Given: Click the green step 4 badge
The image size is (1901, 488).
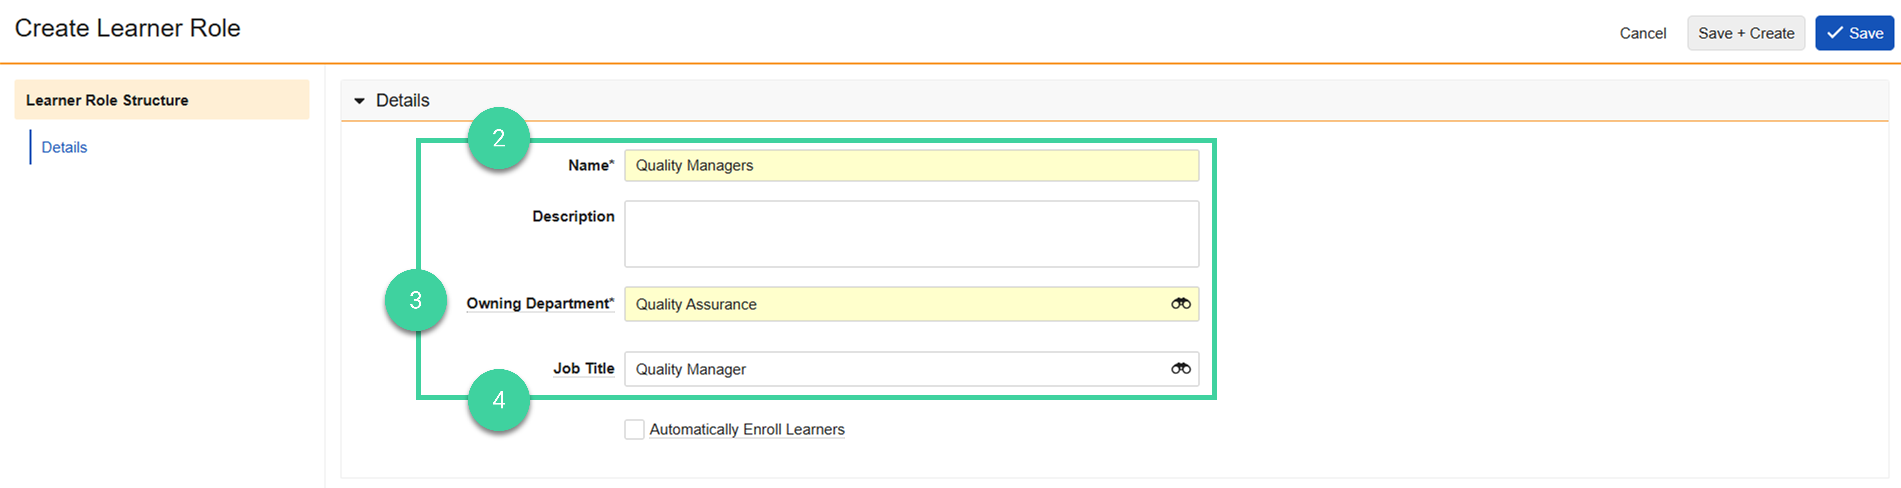Looking at the screenshot, I should (499, 401).
